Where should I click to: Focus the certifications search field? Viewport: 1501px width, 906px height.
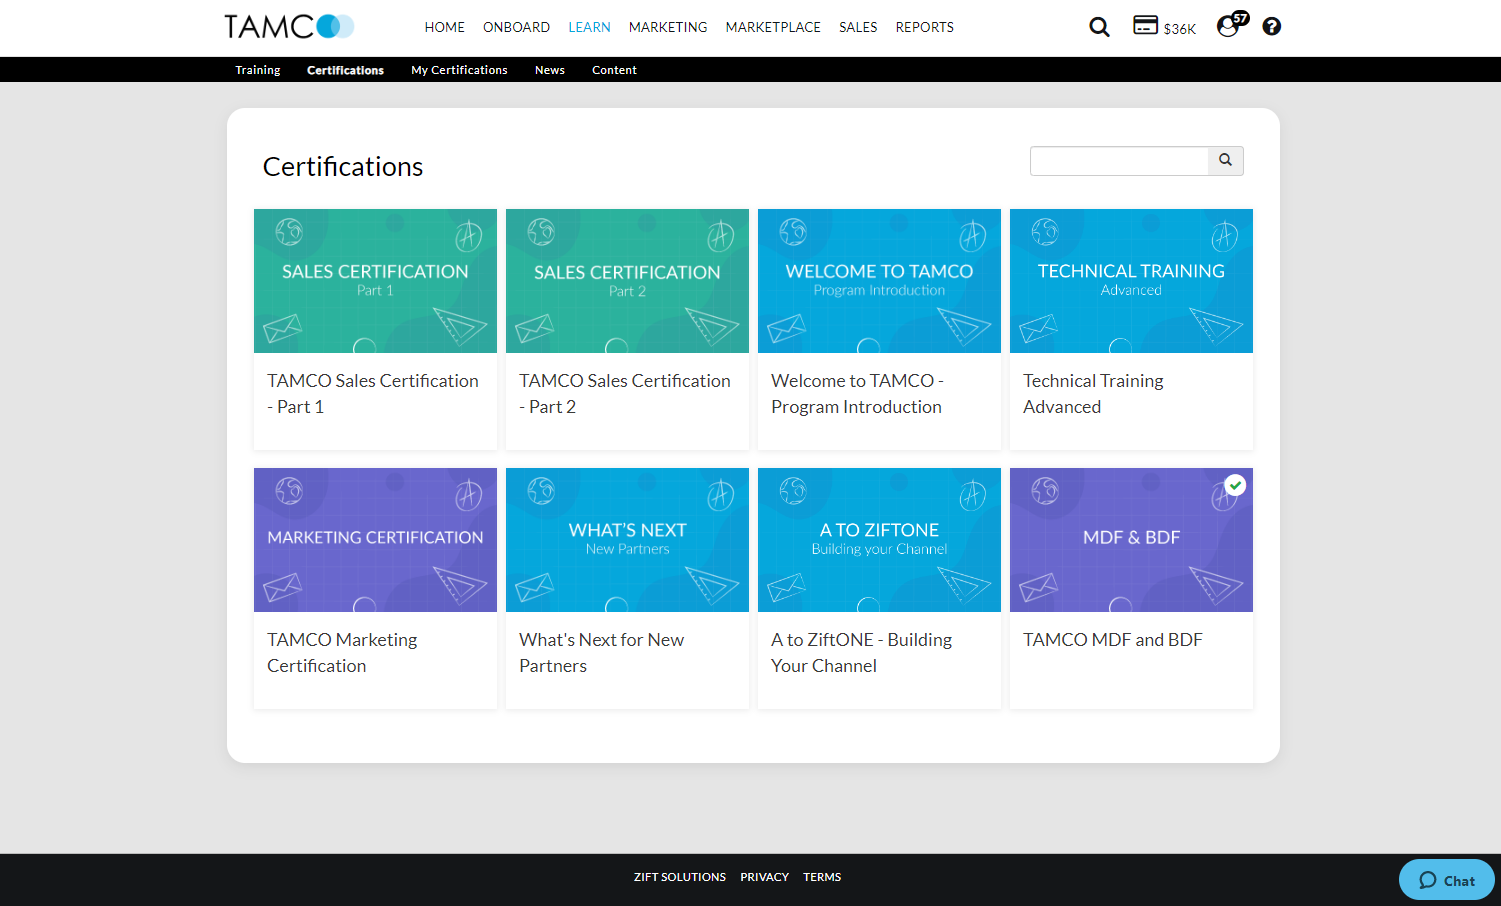1119,161
